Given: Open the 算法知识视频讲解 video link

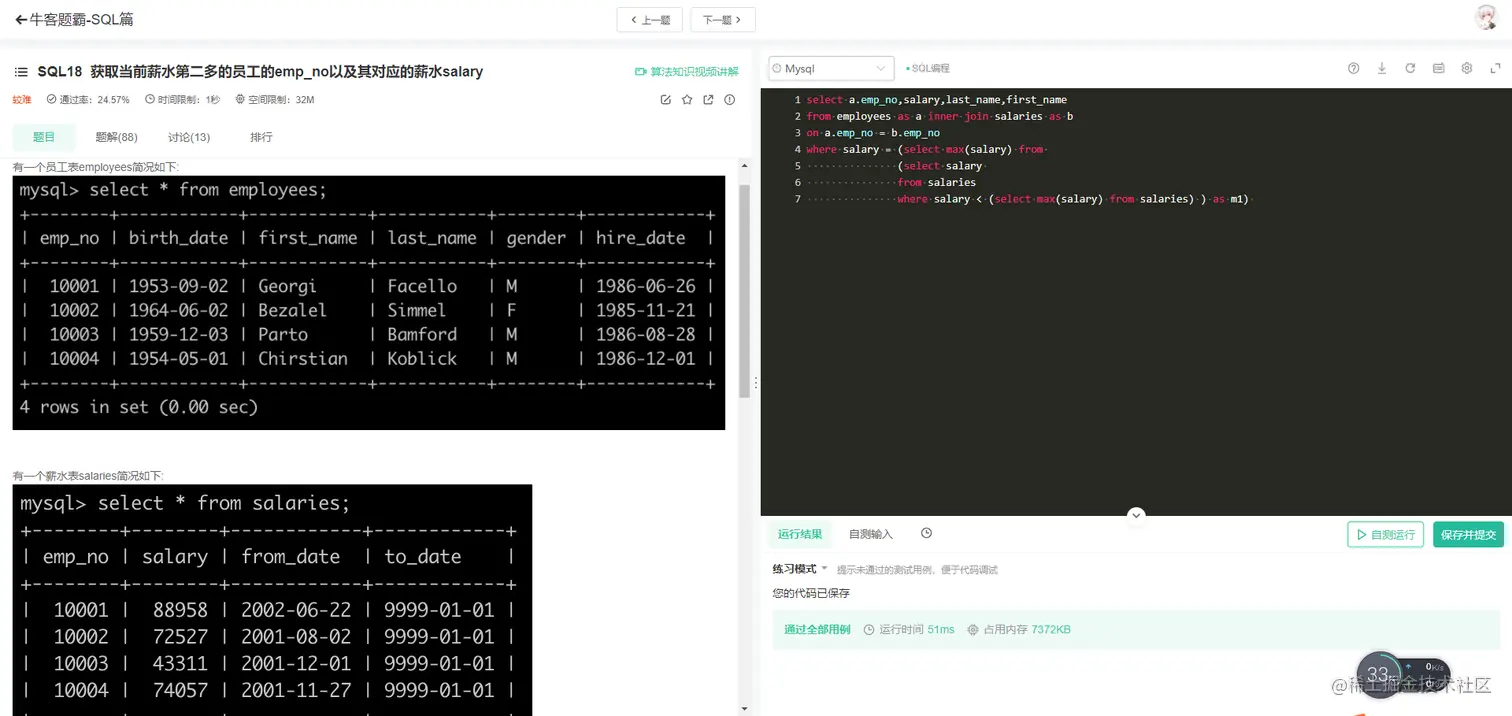Looking at the screenshot, I should click(x=687, y=72).
